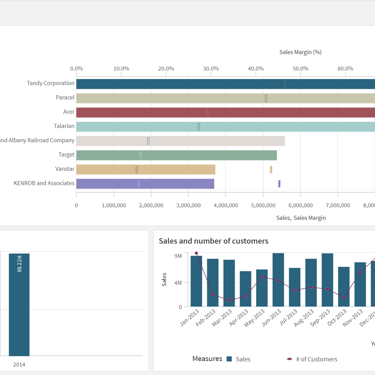The width and height of the screenshot is (375, 375).
Task: Select the Acer red bar
Action: point(226,112)
